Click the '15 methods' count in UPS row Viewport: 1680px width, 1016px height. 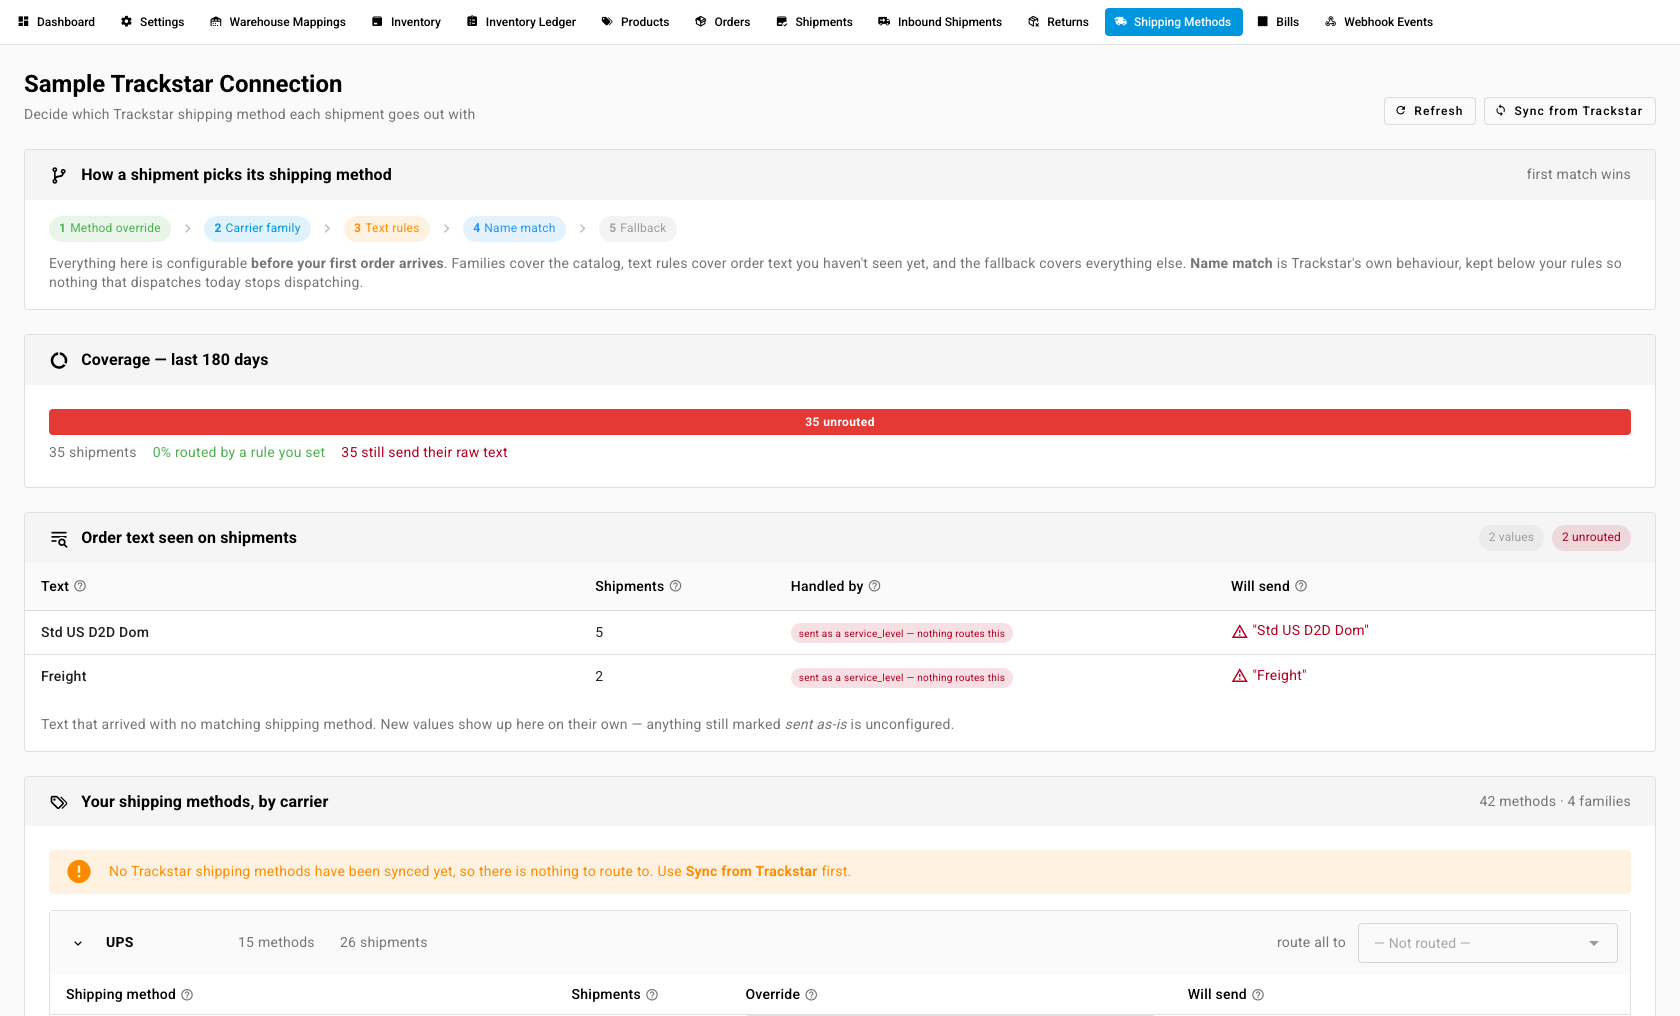point(276,943)
